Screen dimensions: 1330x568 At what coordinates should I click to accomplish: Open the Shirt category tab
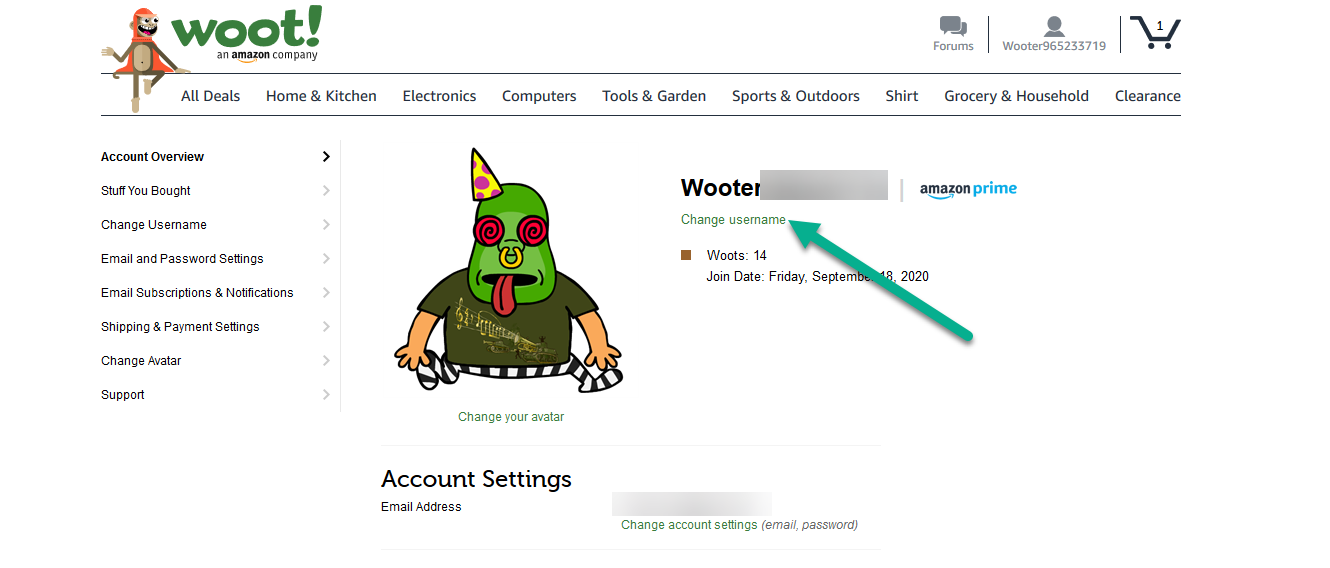point(902,96)
